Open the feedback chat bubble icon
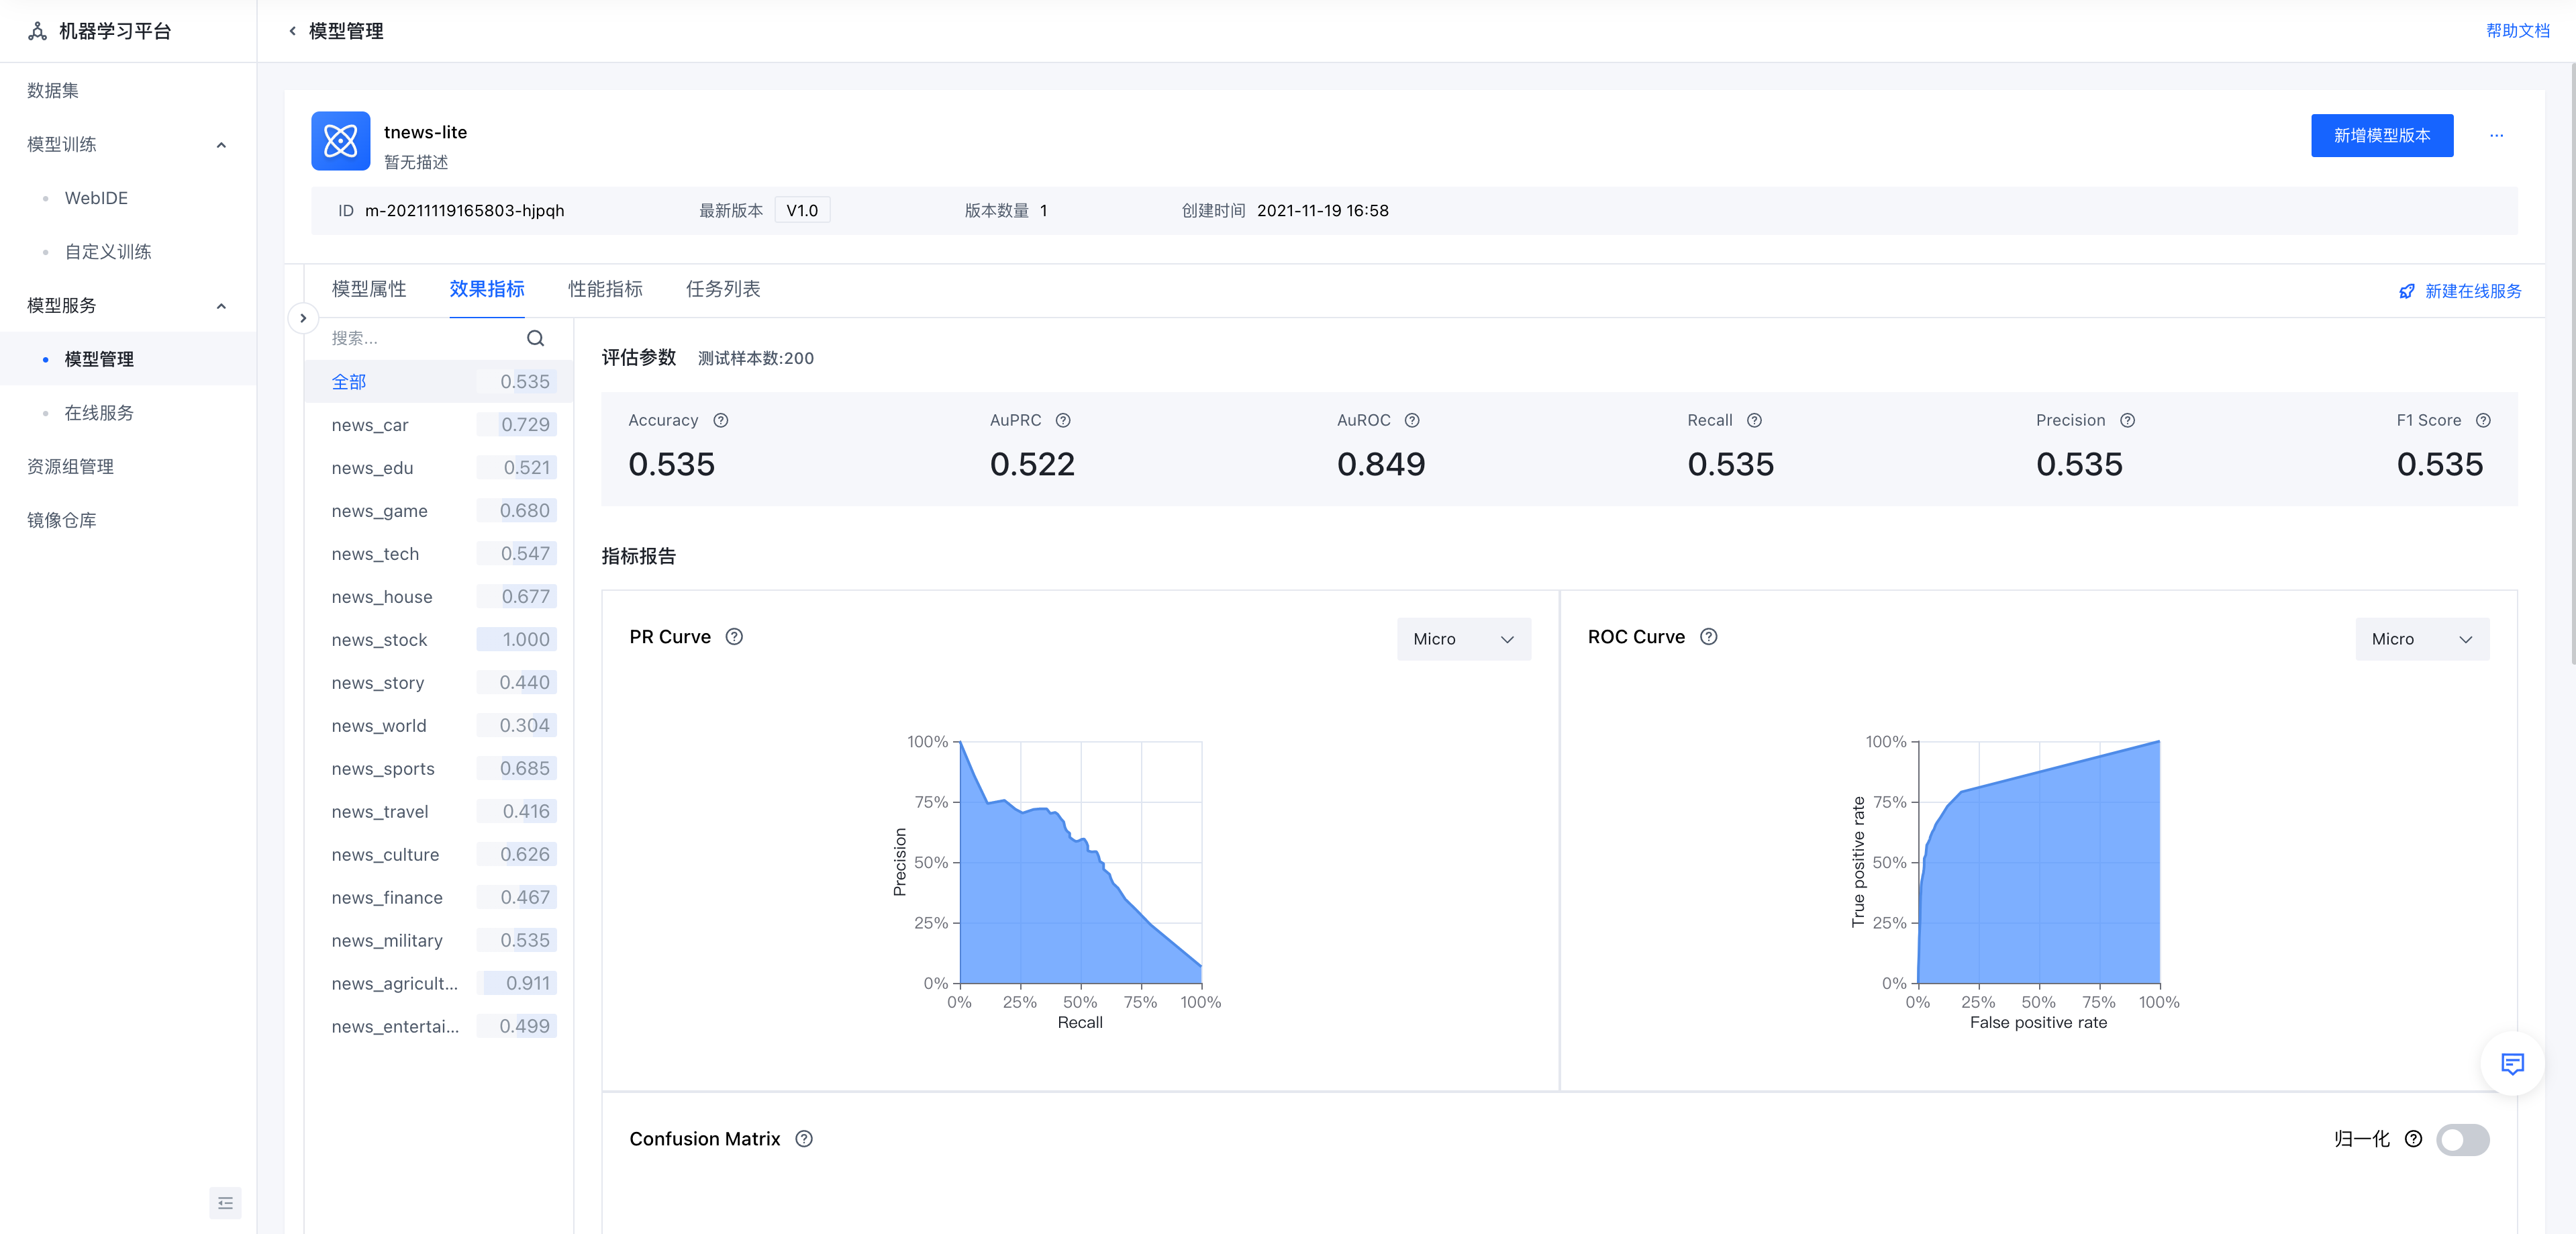 (2512, 1063)
